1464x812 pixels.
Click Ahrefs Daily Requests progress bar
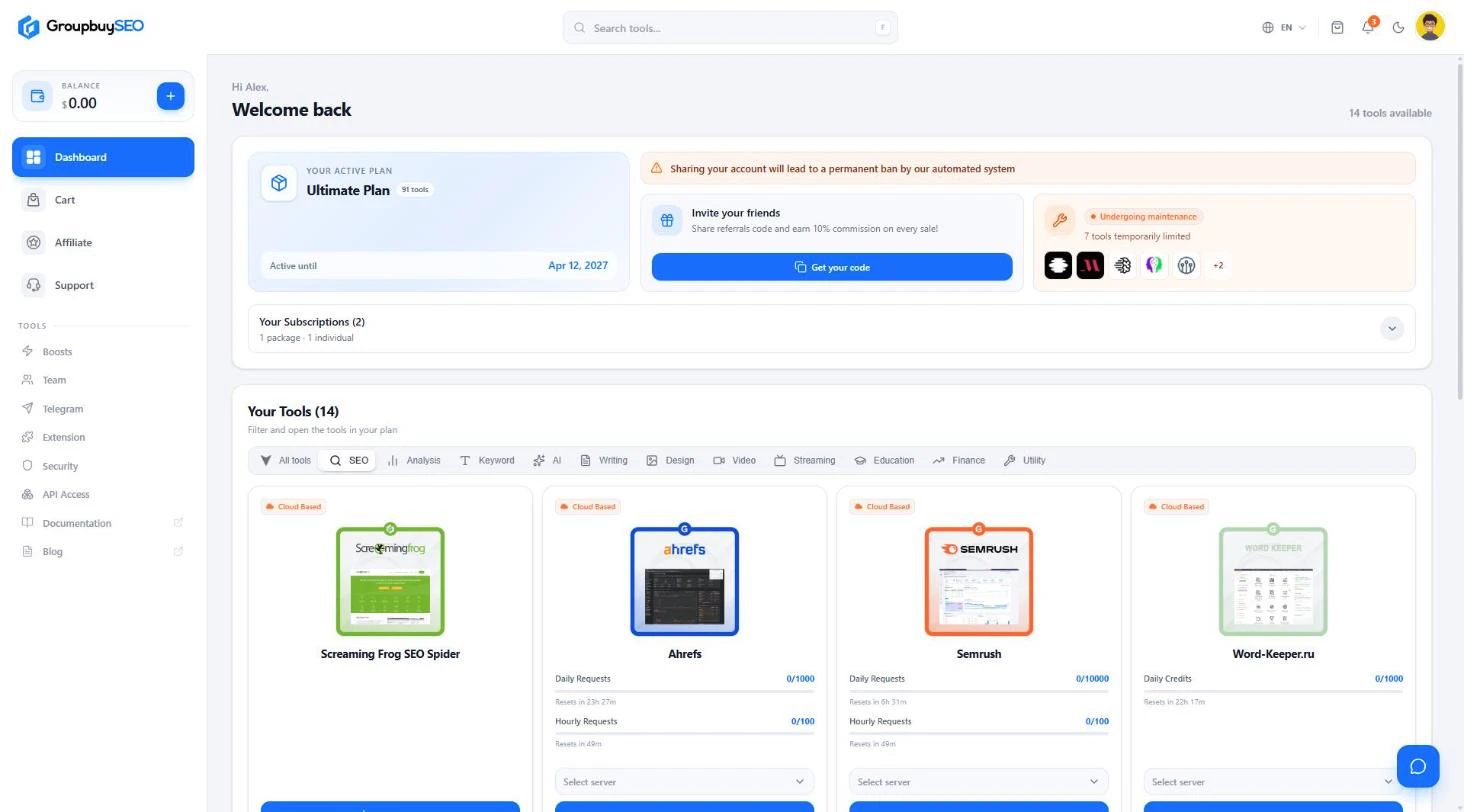(685, 691)
